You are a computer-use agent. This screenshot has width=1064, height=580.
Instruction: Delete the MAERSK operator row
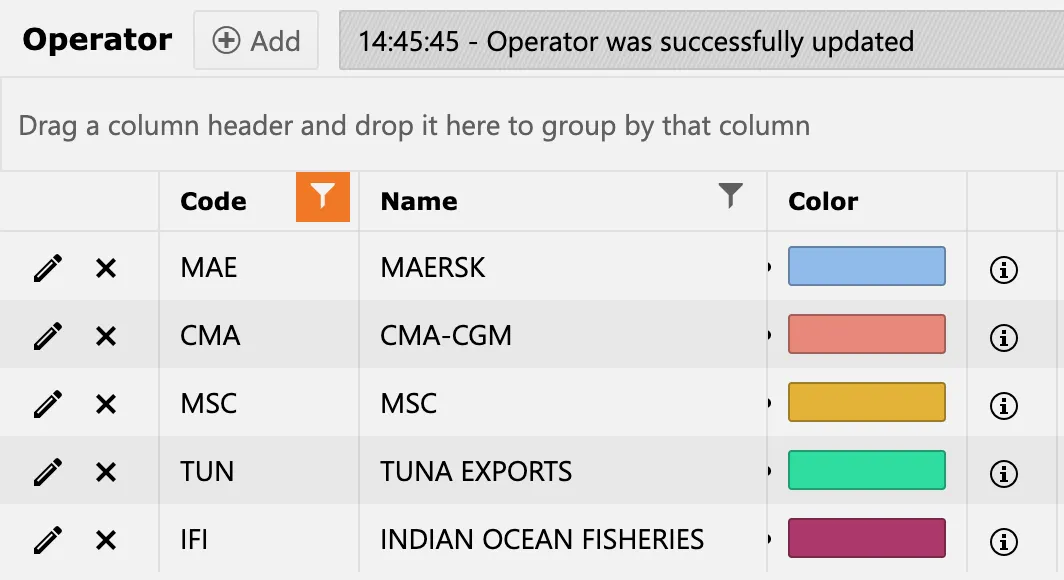pos(106,269)
